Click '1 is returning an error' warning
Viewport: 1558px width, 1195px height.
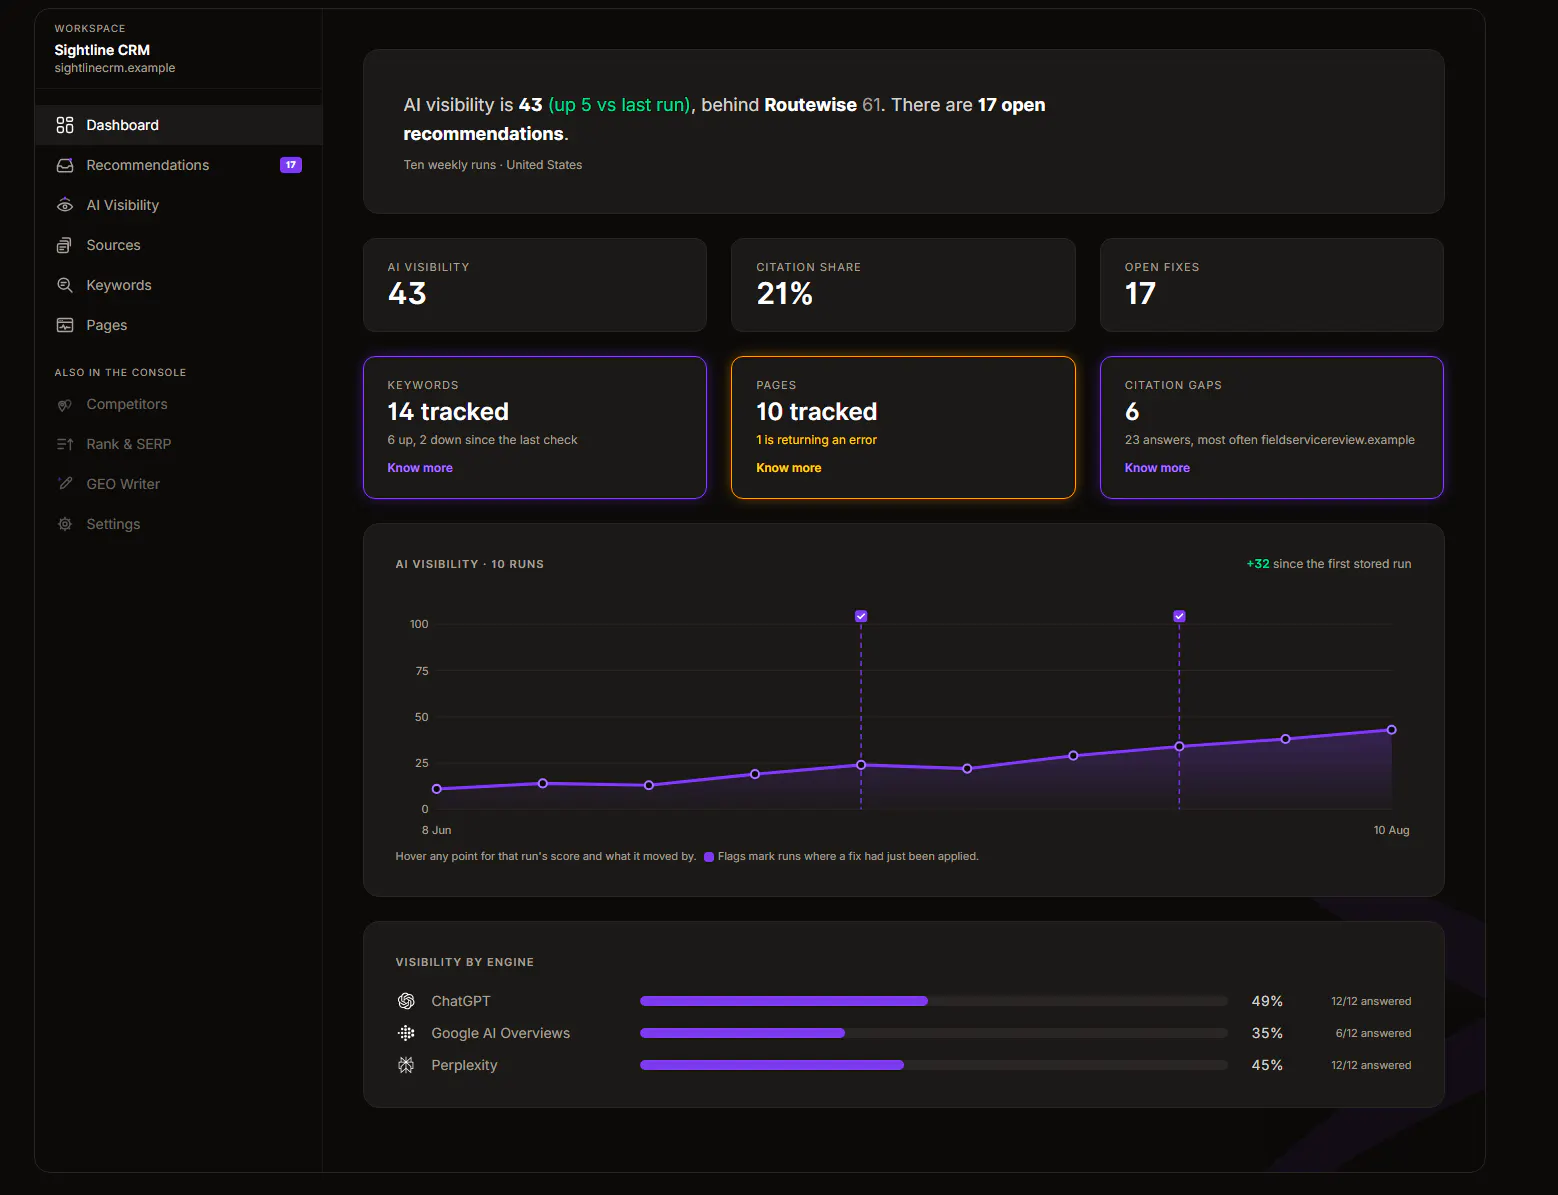816,440
